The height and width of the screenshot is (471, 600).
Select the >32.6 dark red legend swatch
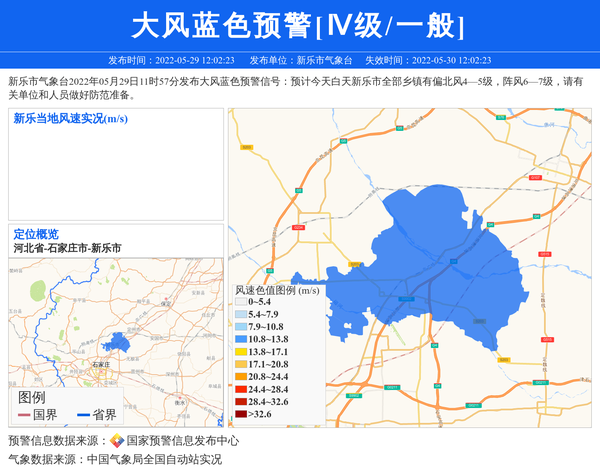click(x=240, y=414)
